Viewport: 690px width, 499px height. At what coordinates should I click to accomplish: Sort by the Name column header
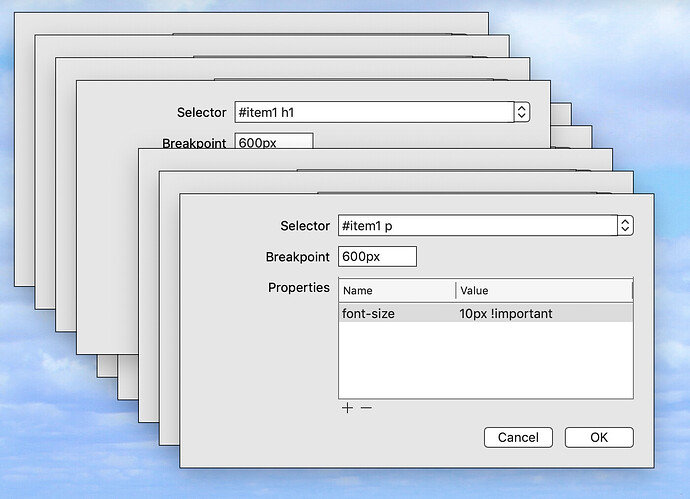click(x=396, y=290)
